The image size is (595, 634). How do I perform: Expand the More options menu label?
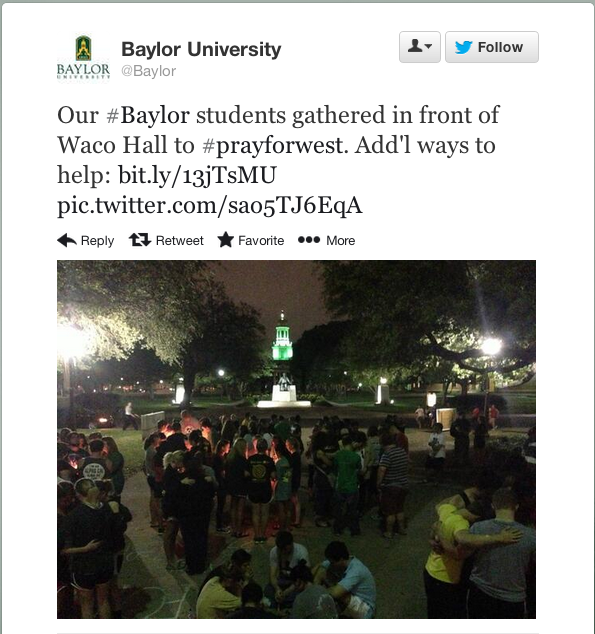pos(340,241)
